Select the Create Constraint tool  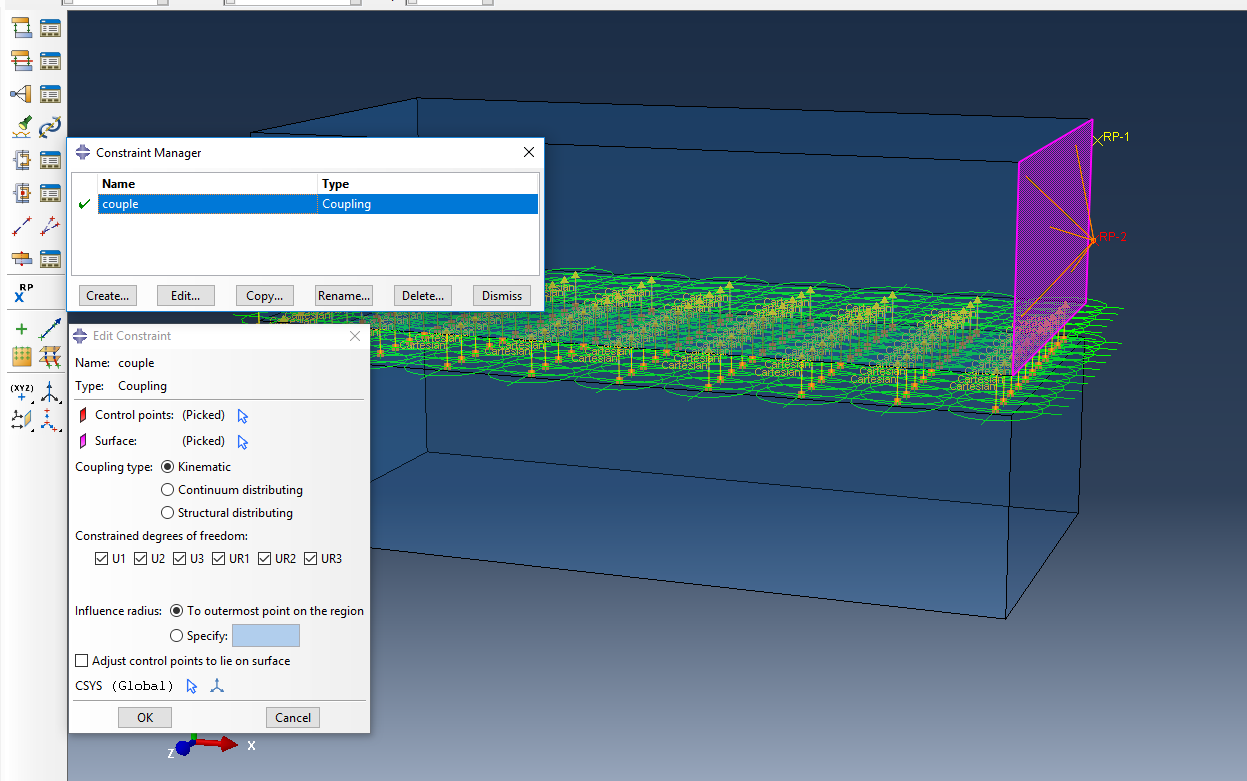21,94
